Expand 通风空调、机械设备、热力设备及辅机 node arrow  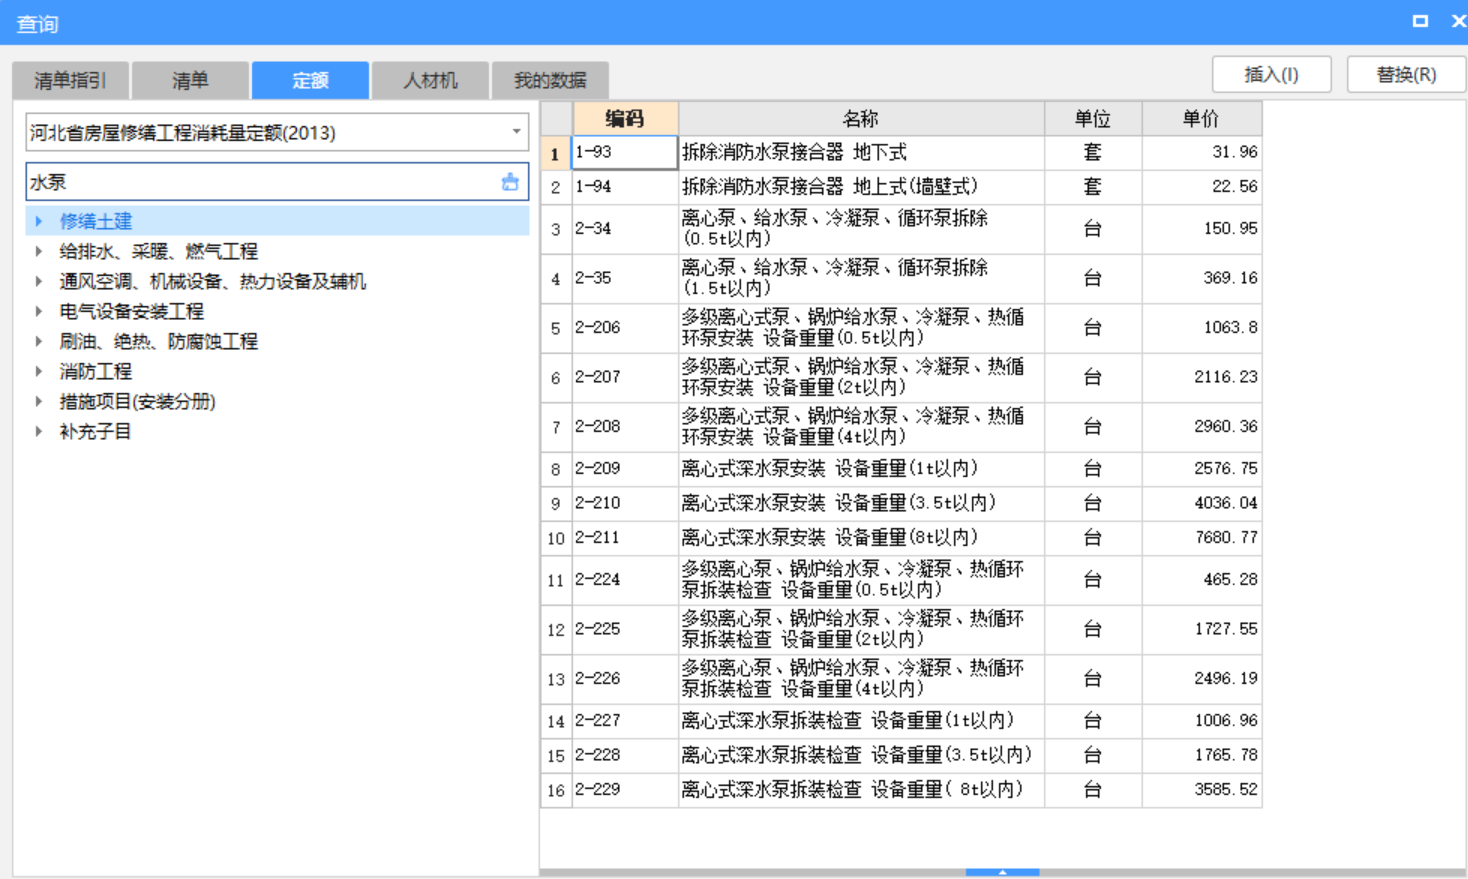pos(38,281)
